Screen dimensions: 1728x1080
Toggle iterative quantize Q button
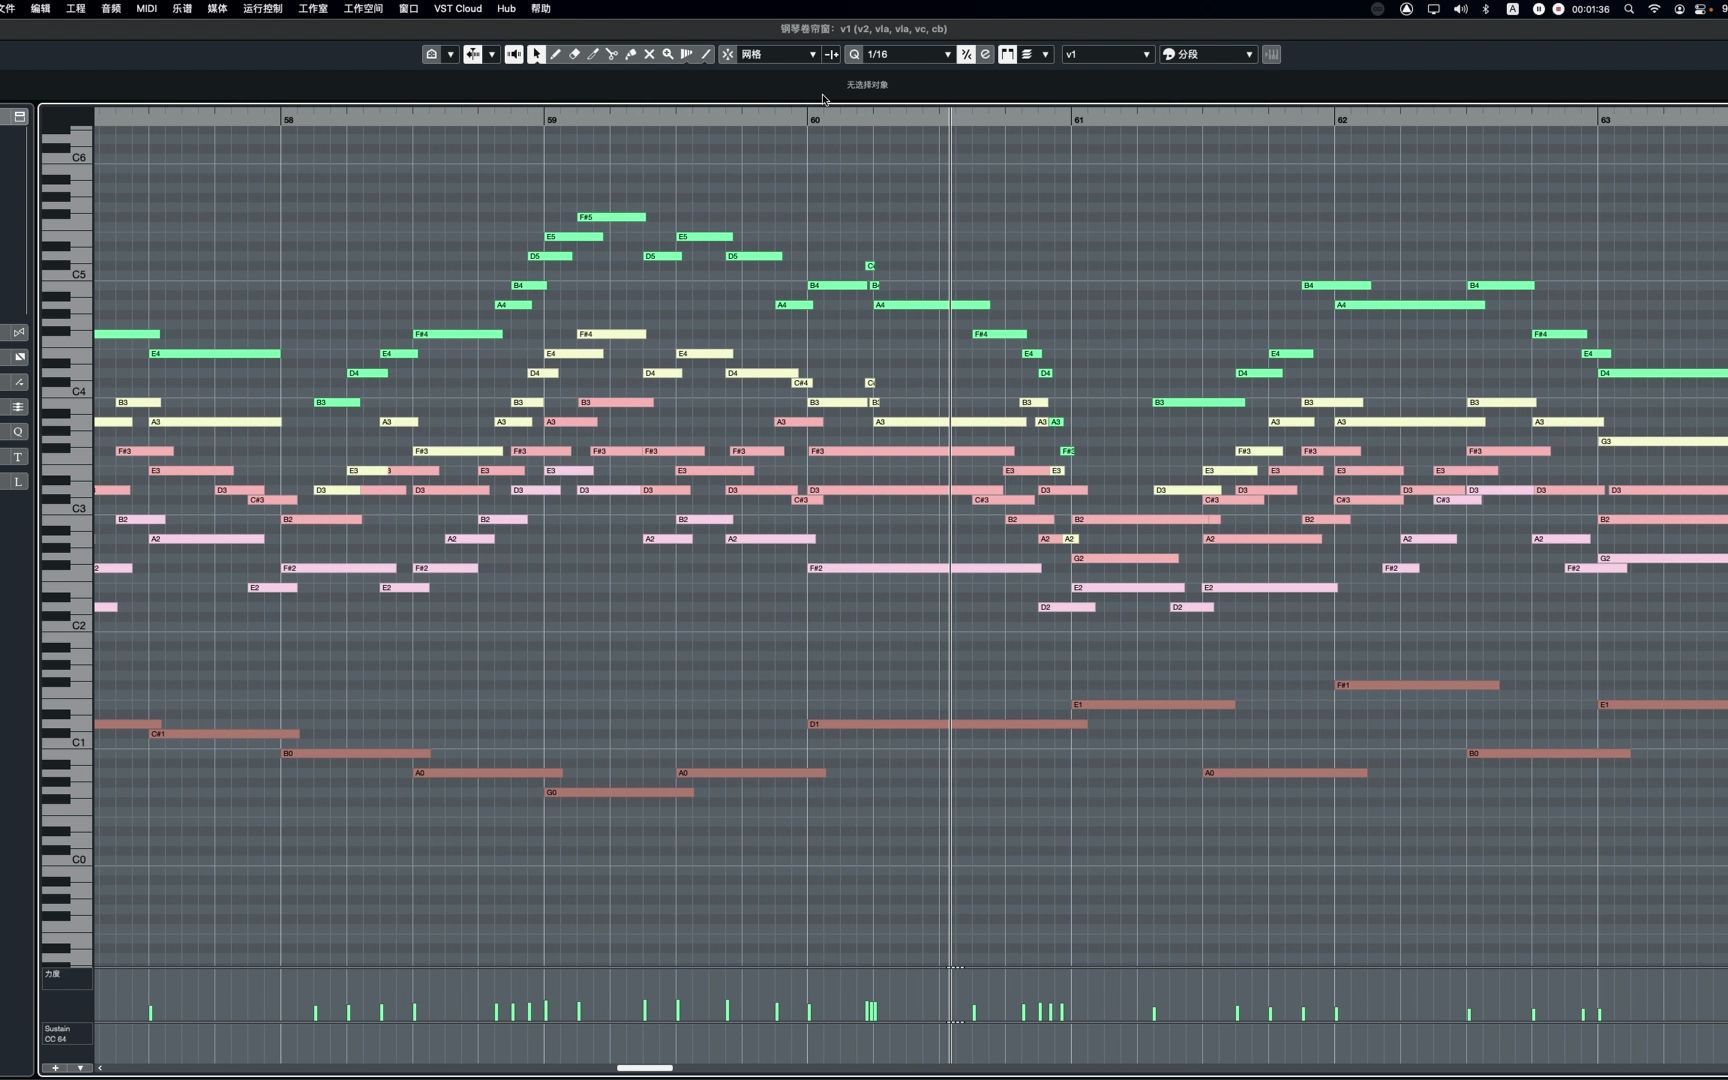pos(853,54)
